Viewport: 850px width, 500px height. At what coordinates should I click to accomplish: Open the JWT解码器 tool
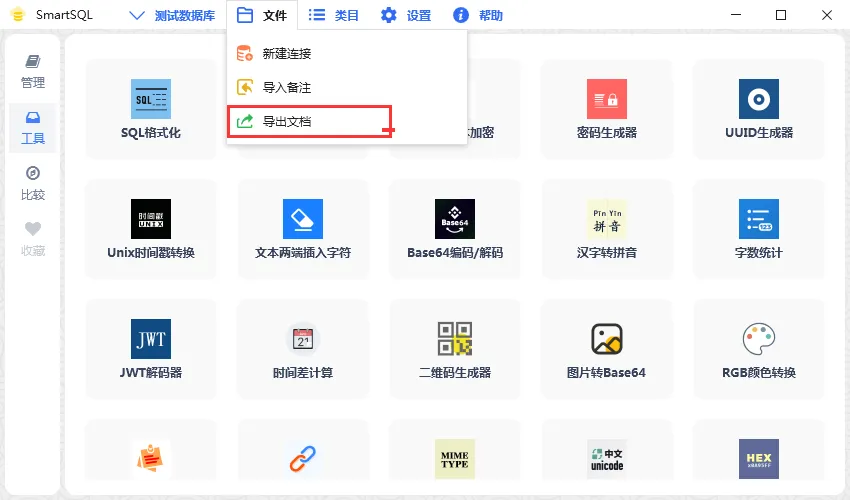[151, 349]
